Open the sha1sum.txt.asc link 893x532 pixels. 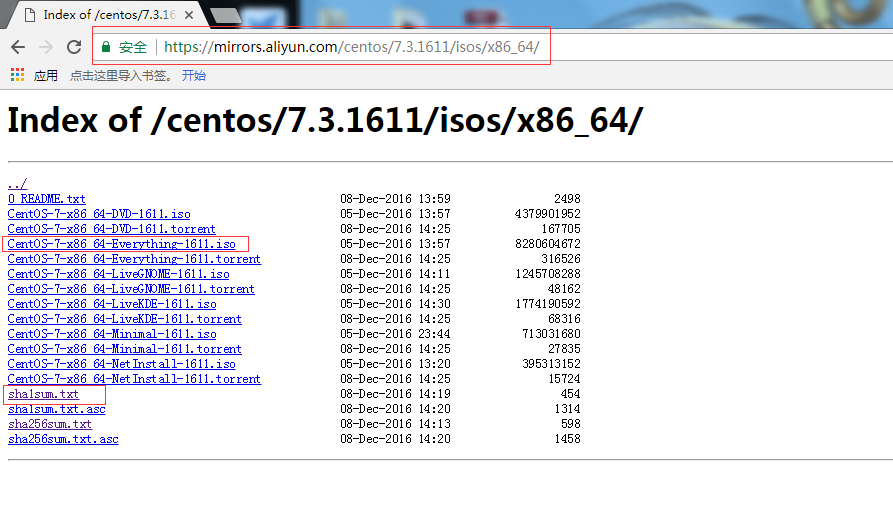tap(56, 408)
